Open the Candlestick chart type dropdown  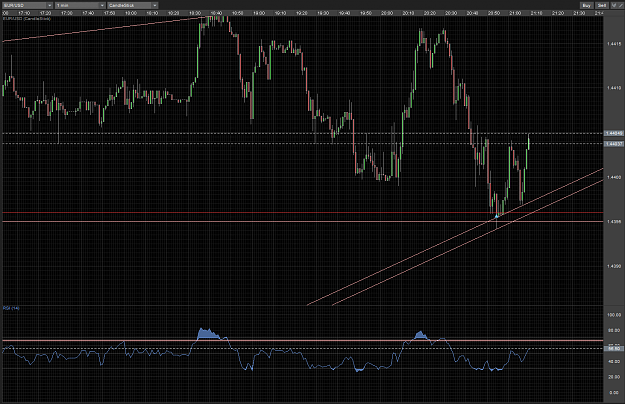133,5
